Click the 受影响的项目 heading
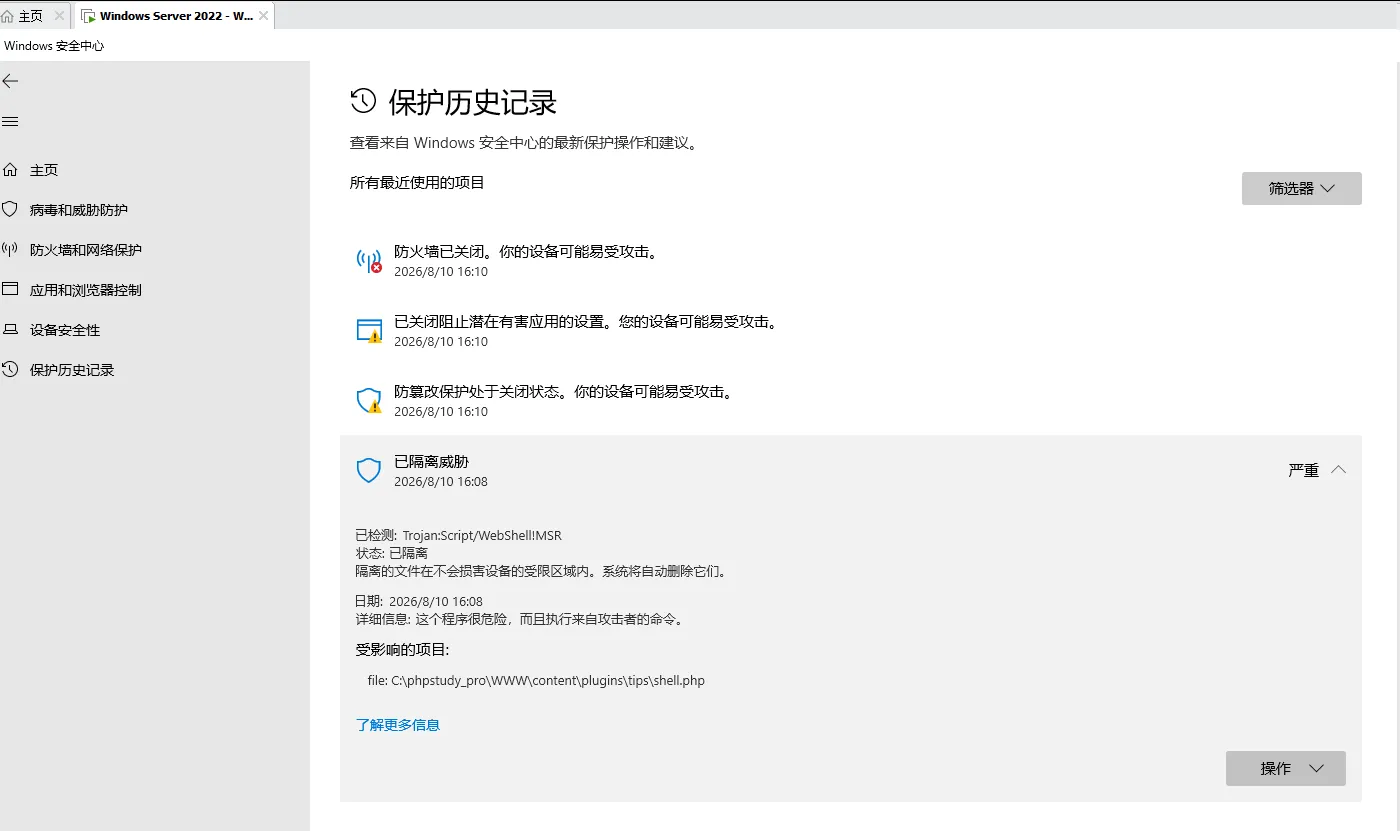This screenshot has width=1400, height=831. point(403,650)
